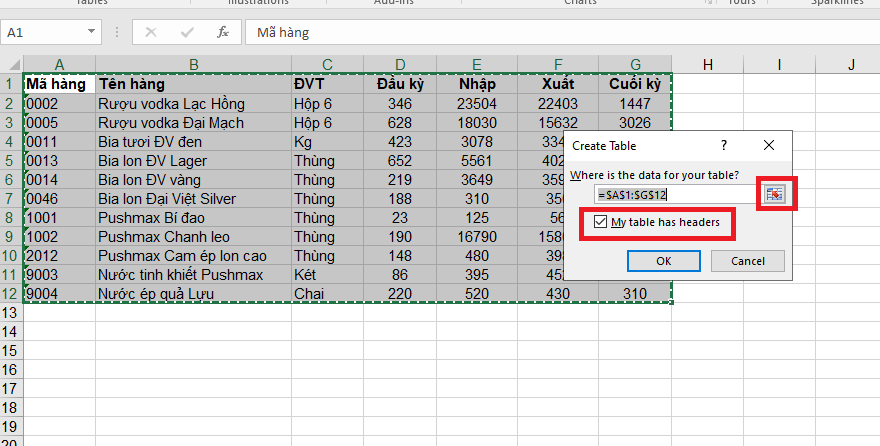Click the table data range input field
Image resolution: width=880 pixels, height=446 pixels.
coord(675,194)
